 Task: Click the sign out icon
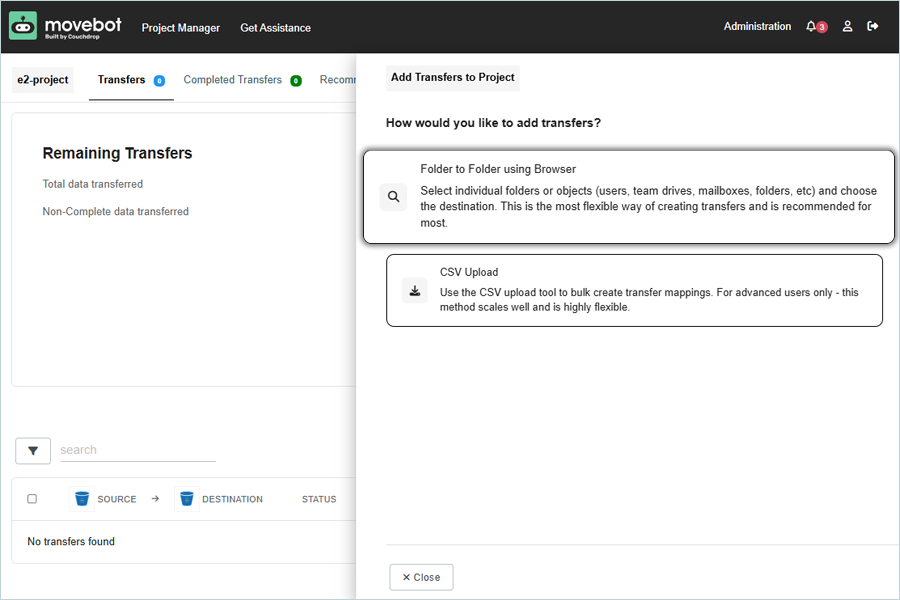point(873,27)
